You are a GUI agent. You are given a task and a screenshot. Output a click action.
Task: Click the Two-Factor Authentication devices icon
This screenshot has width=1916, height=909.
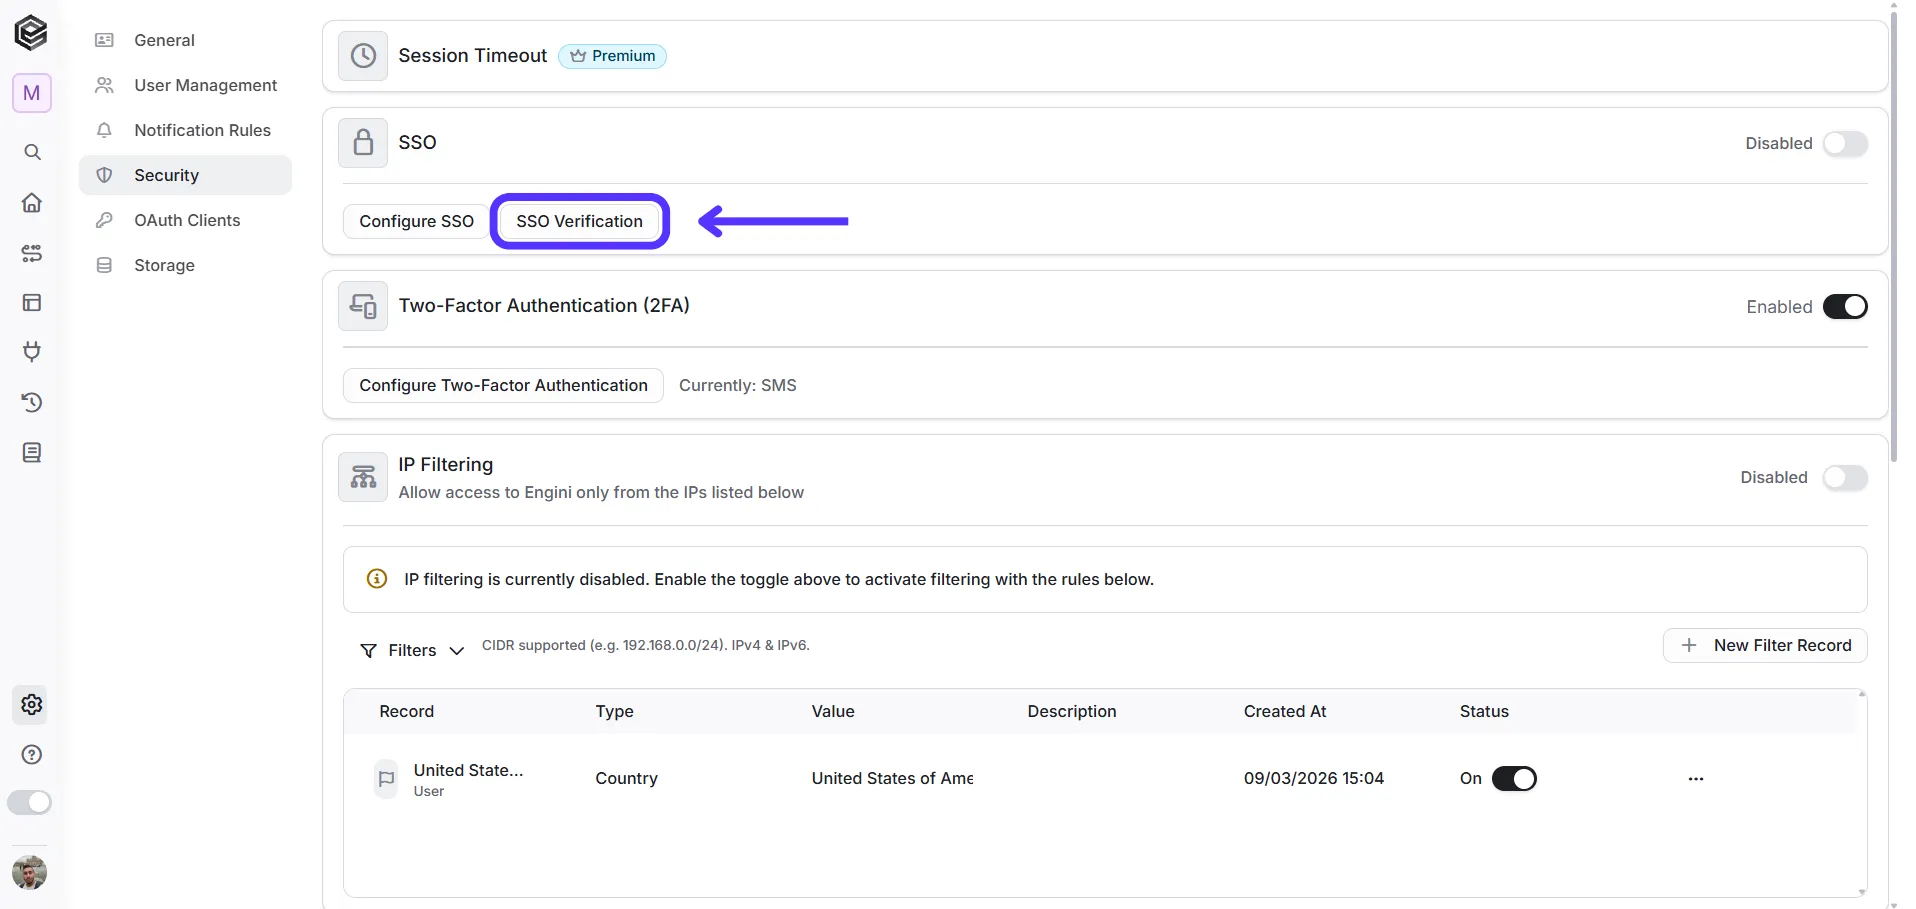tap(363, 306)
